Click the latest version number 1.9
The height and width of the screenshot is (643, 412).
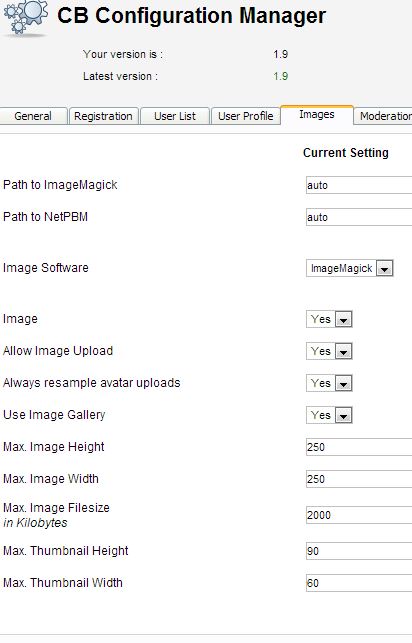coord(281,76)
